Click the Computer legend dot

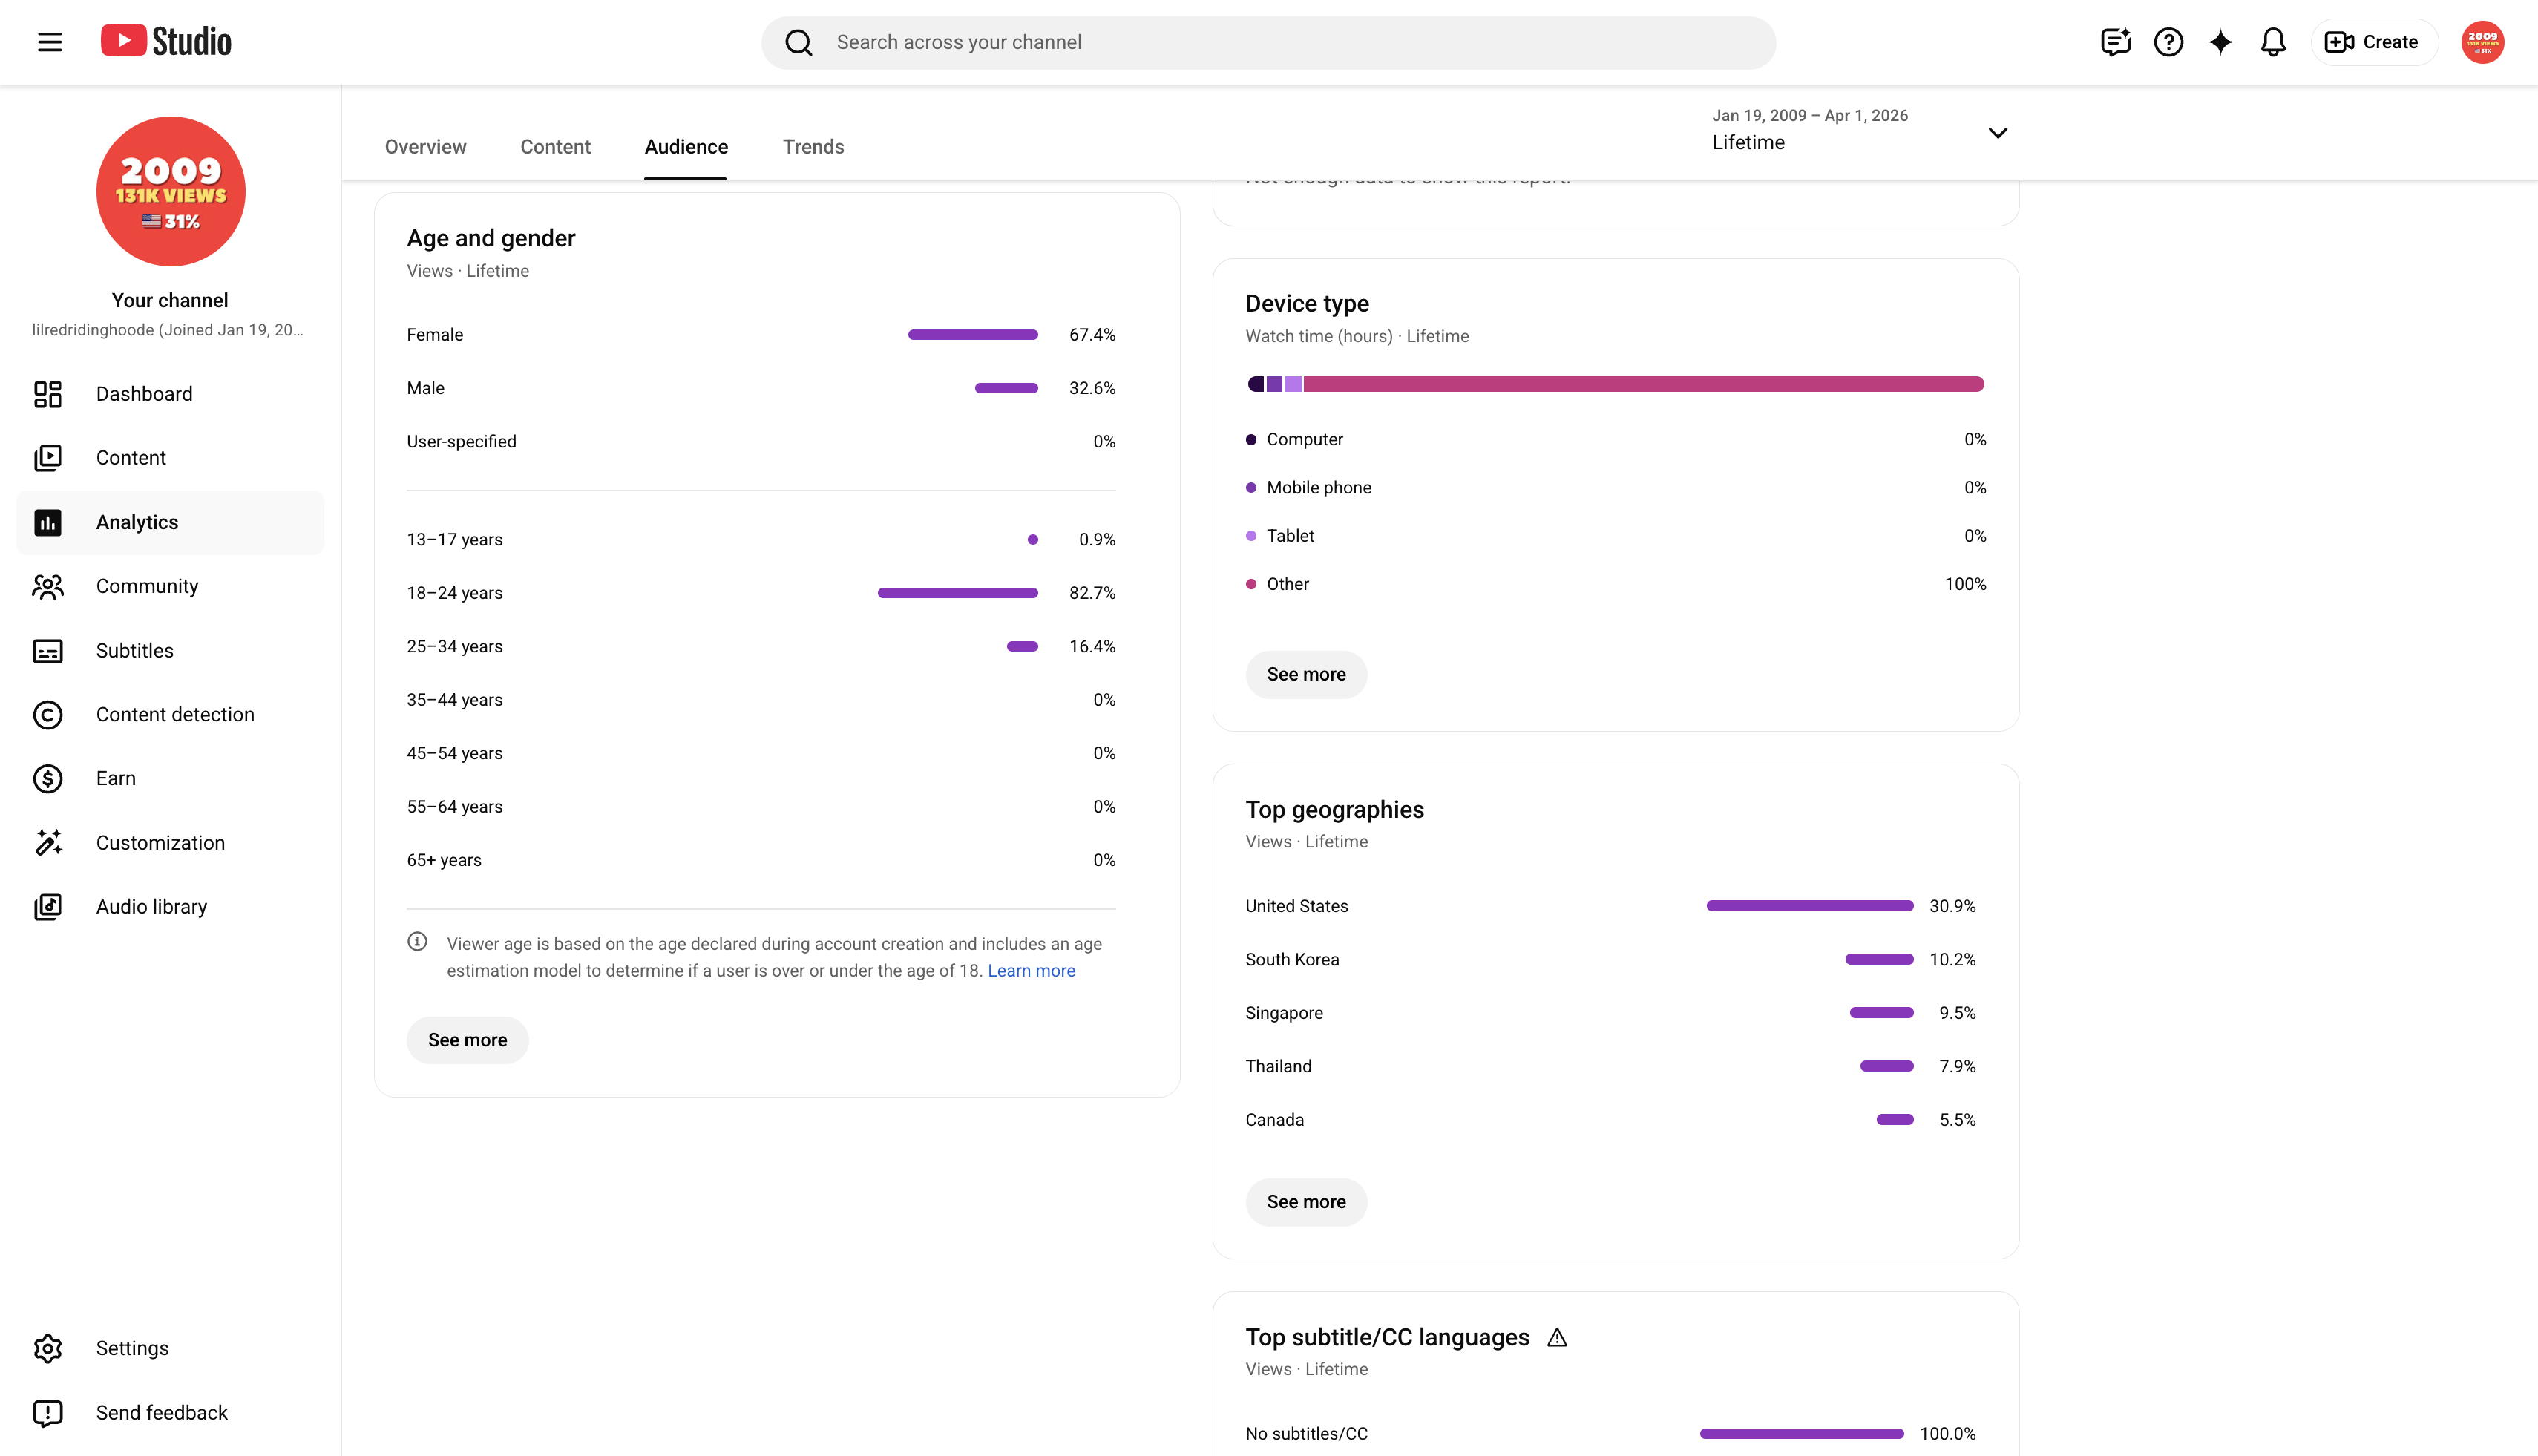point(1251,439)
